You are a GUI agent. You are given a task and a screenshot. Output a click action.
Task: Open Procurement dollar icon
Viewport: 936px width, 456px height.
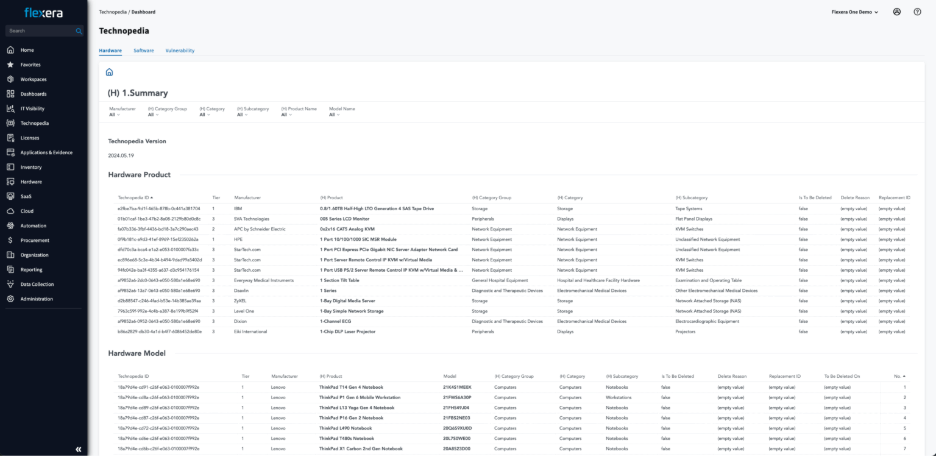(x=10, y=240)
